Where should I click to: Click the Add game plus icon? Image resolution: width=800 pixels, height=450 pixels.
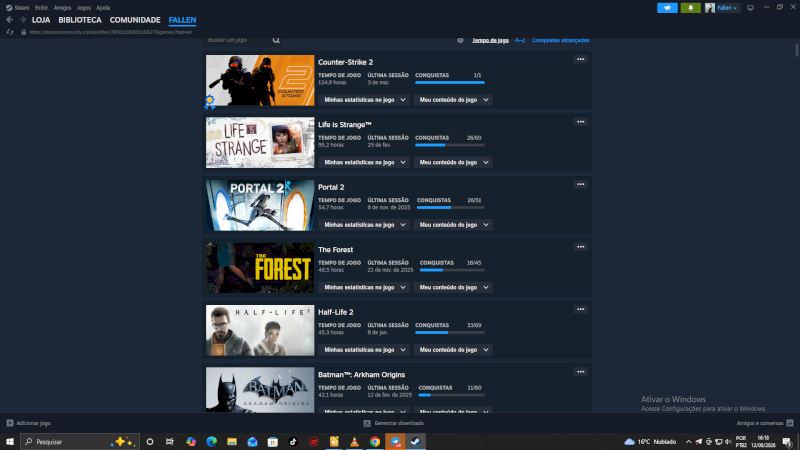click(10, 423)
